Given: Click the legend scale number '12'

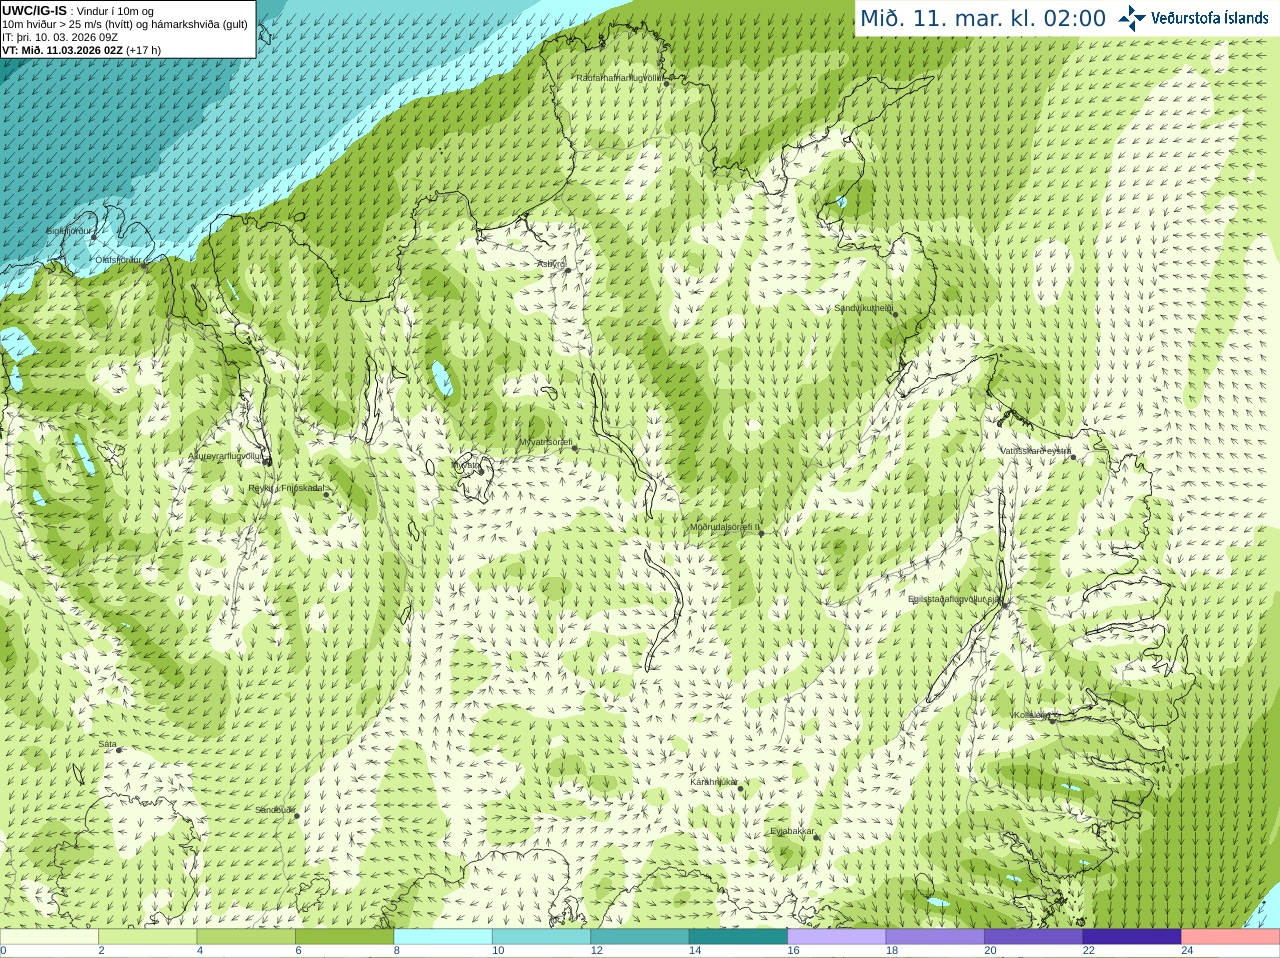Looking at the screenshot, I should 596,951.
